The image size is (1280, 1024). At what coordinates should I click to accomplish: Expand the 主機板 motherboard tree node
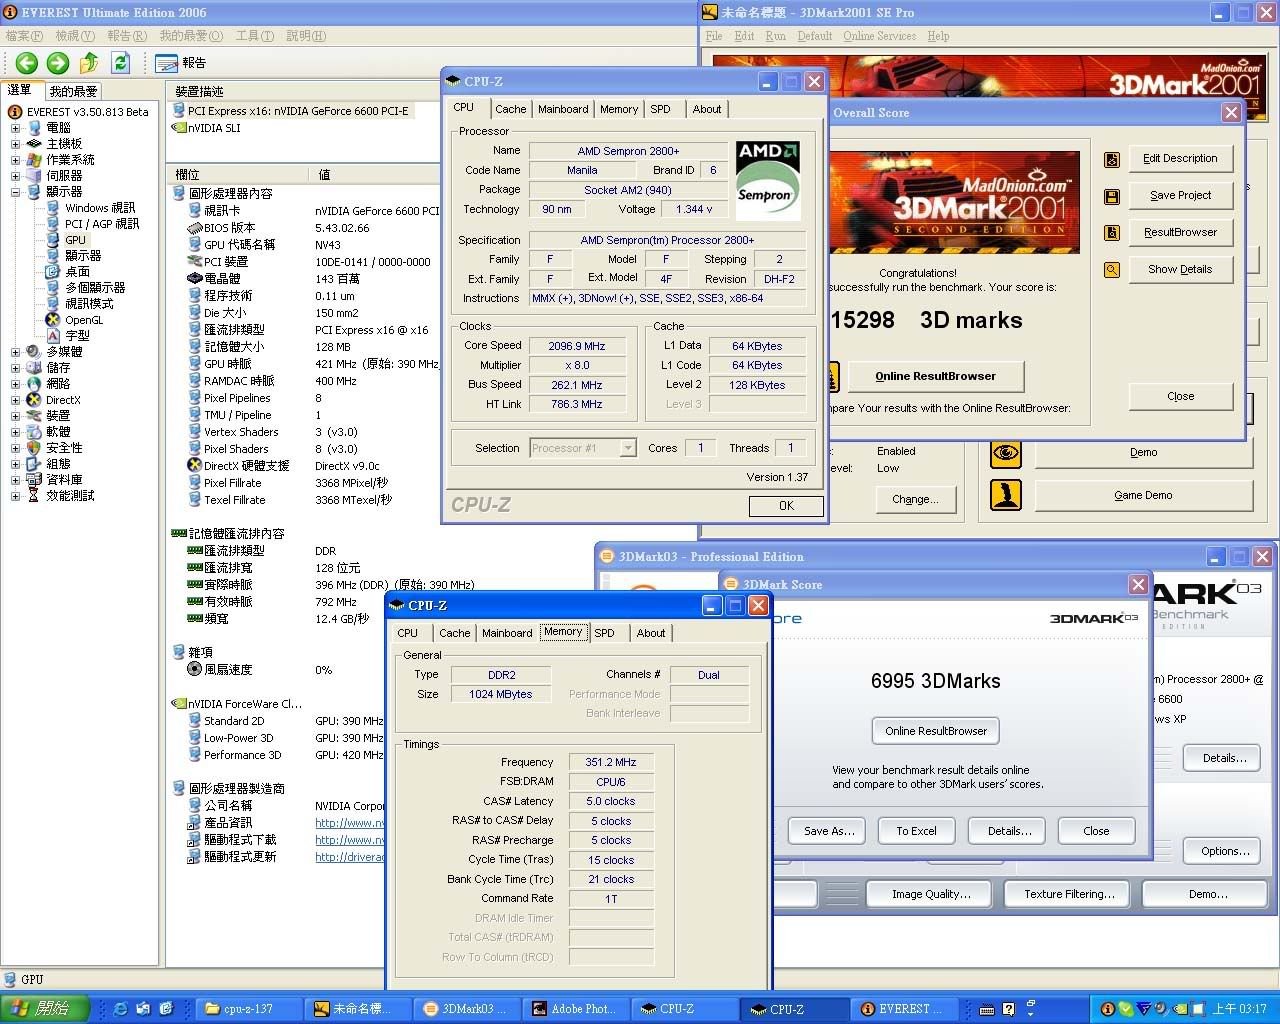click(x=15, y=144)
